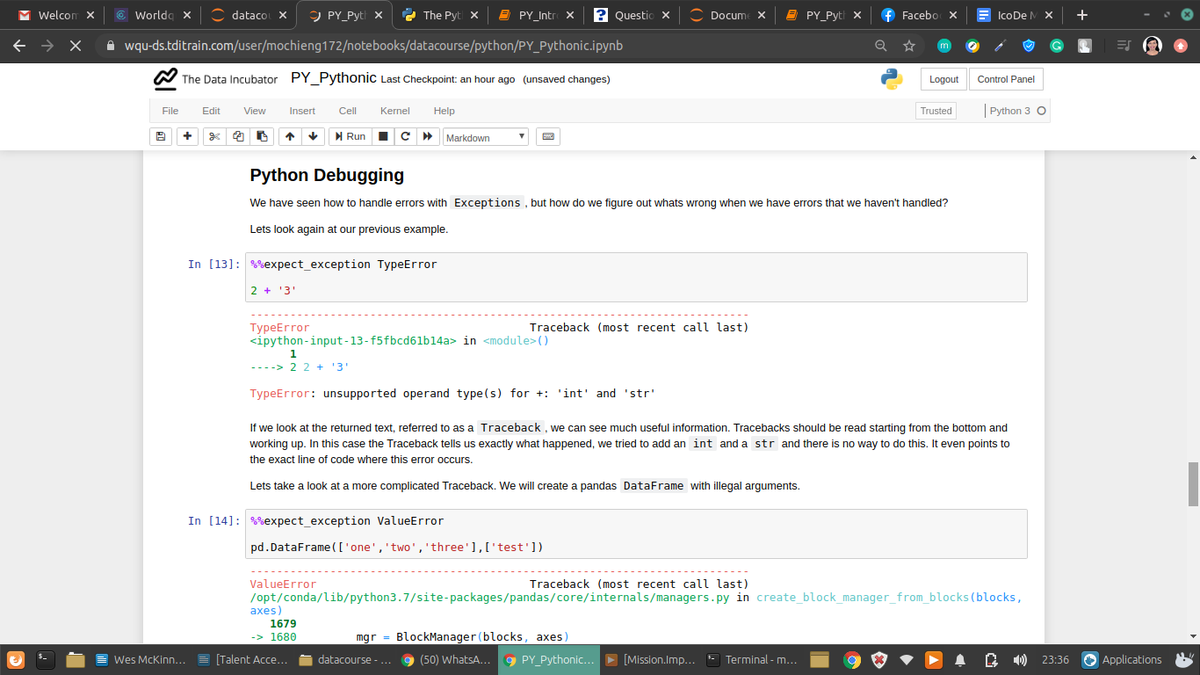Restart kernel and re-run the whole notebook
Viewport: 1200px width, 675px height.
(428, 137)
